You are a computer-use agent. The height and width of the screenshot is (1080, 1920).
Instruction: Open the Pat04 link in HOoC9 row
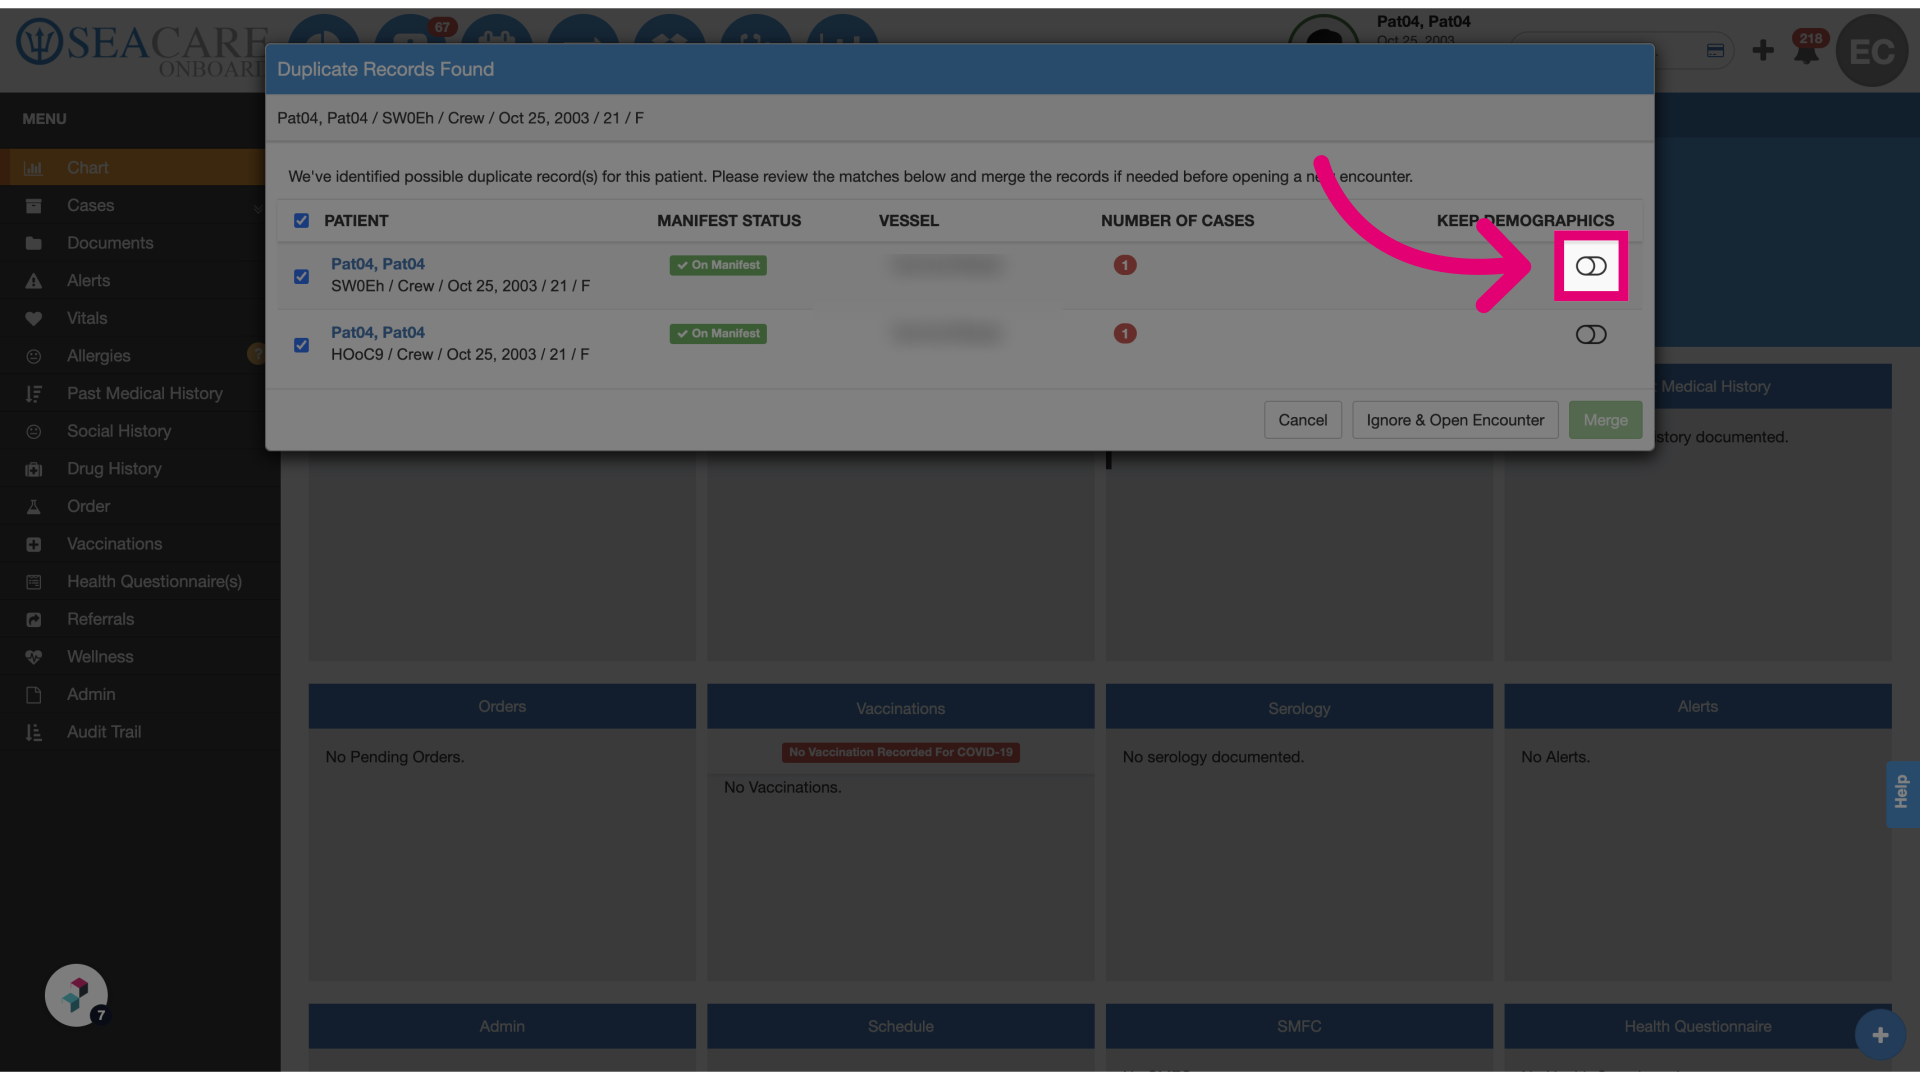(x=378, y=332)
